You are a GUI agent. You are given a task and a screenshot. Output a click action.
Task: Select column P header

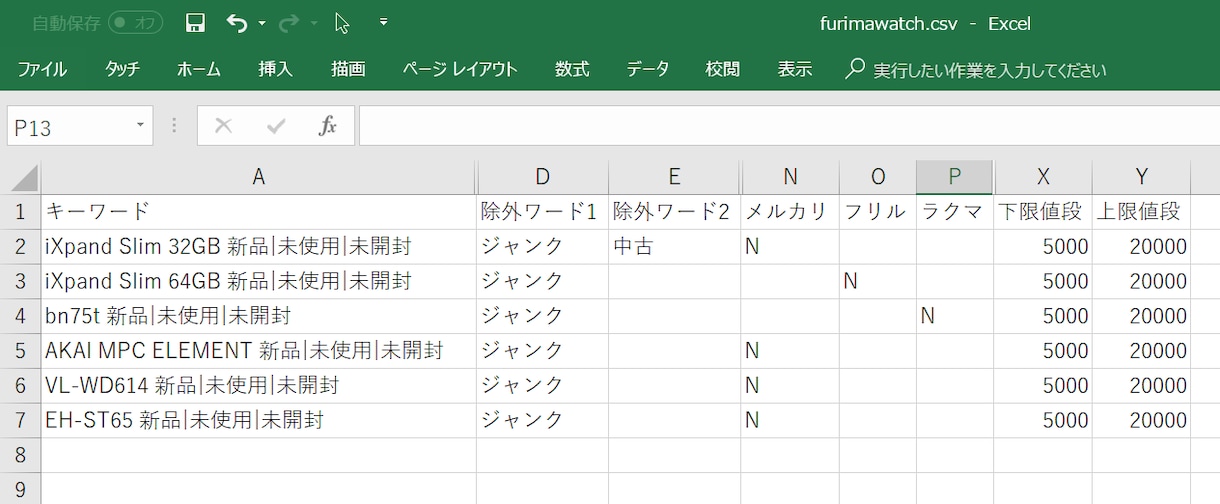(955, 177)
